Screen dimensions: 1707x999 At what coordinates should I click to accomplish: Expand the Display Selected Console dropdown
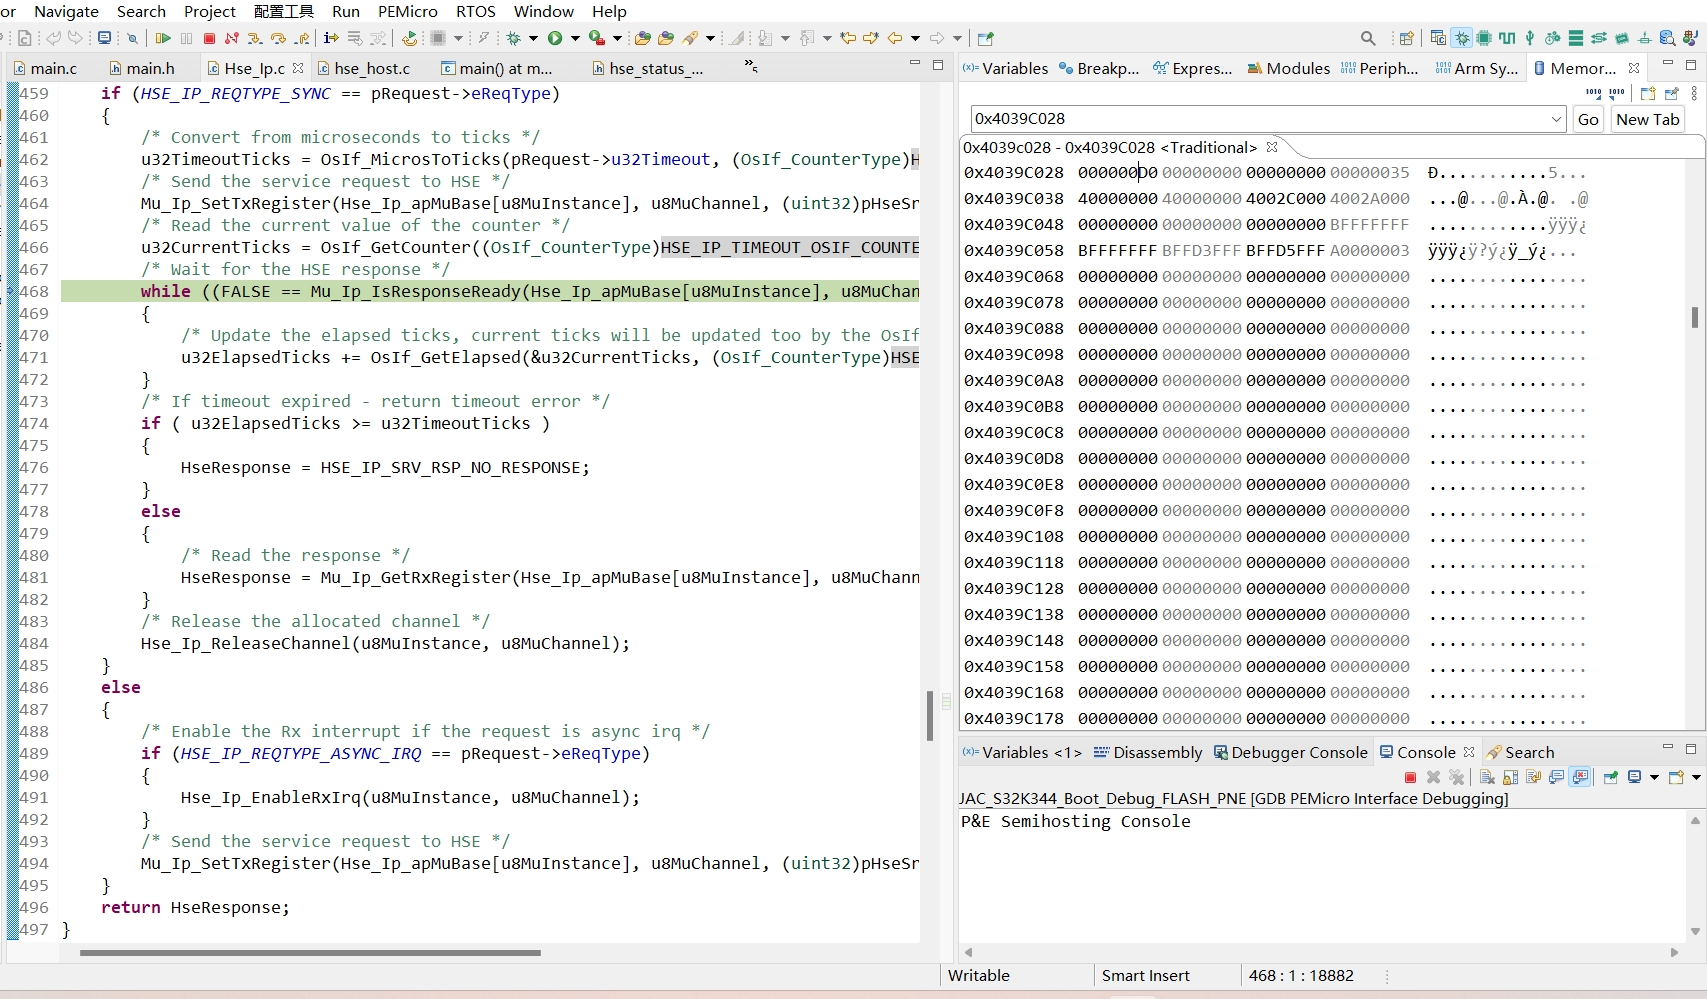click(x=1654, y=777)
